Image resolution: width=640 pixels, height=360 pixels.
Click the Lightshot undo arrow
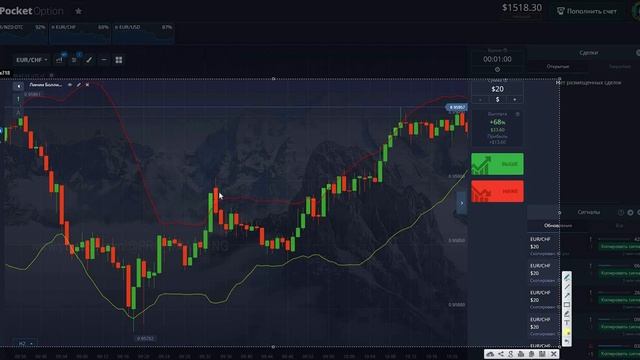[567, 341]
